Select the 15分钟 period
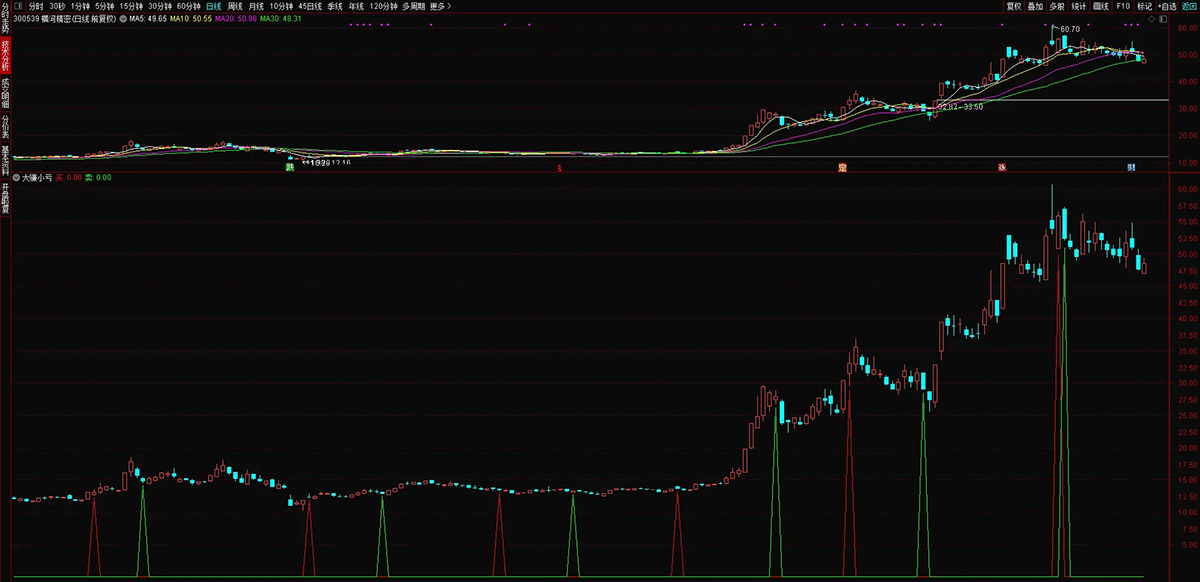The image size is (1200, 582). [x=132, y=6]
